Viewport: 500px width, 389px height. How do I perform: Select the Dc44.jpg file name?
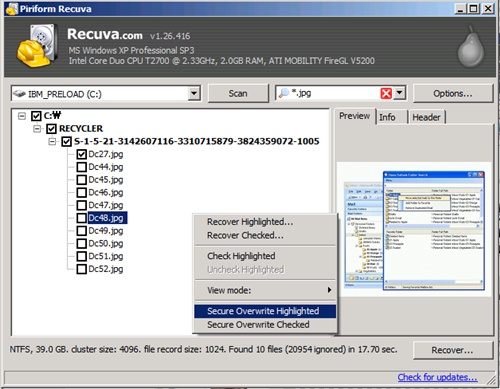[106, 167]
